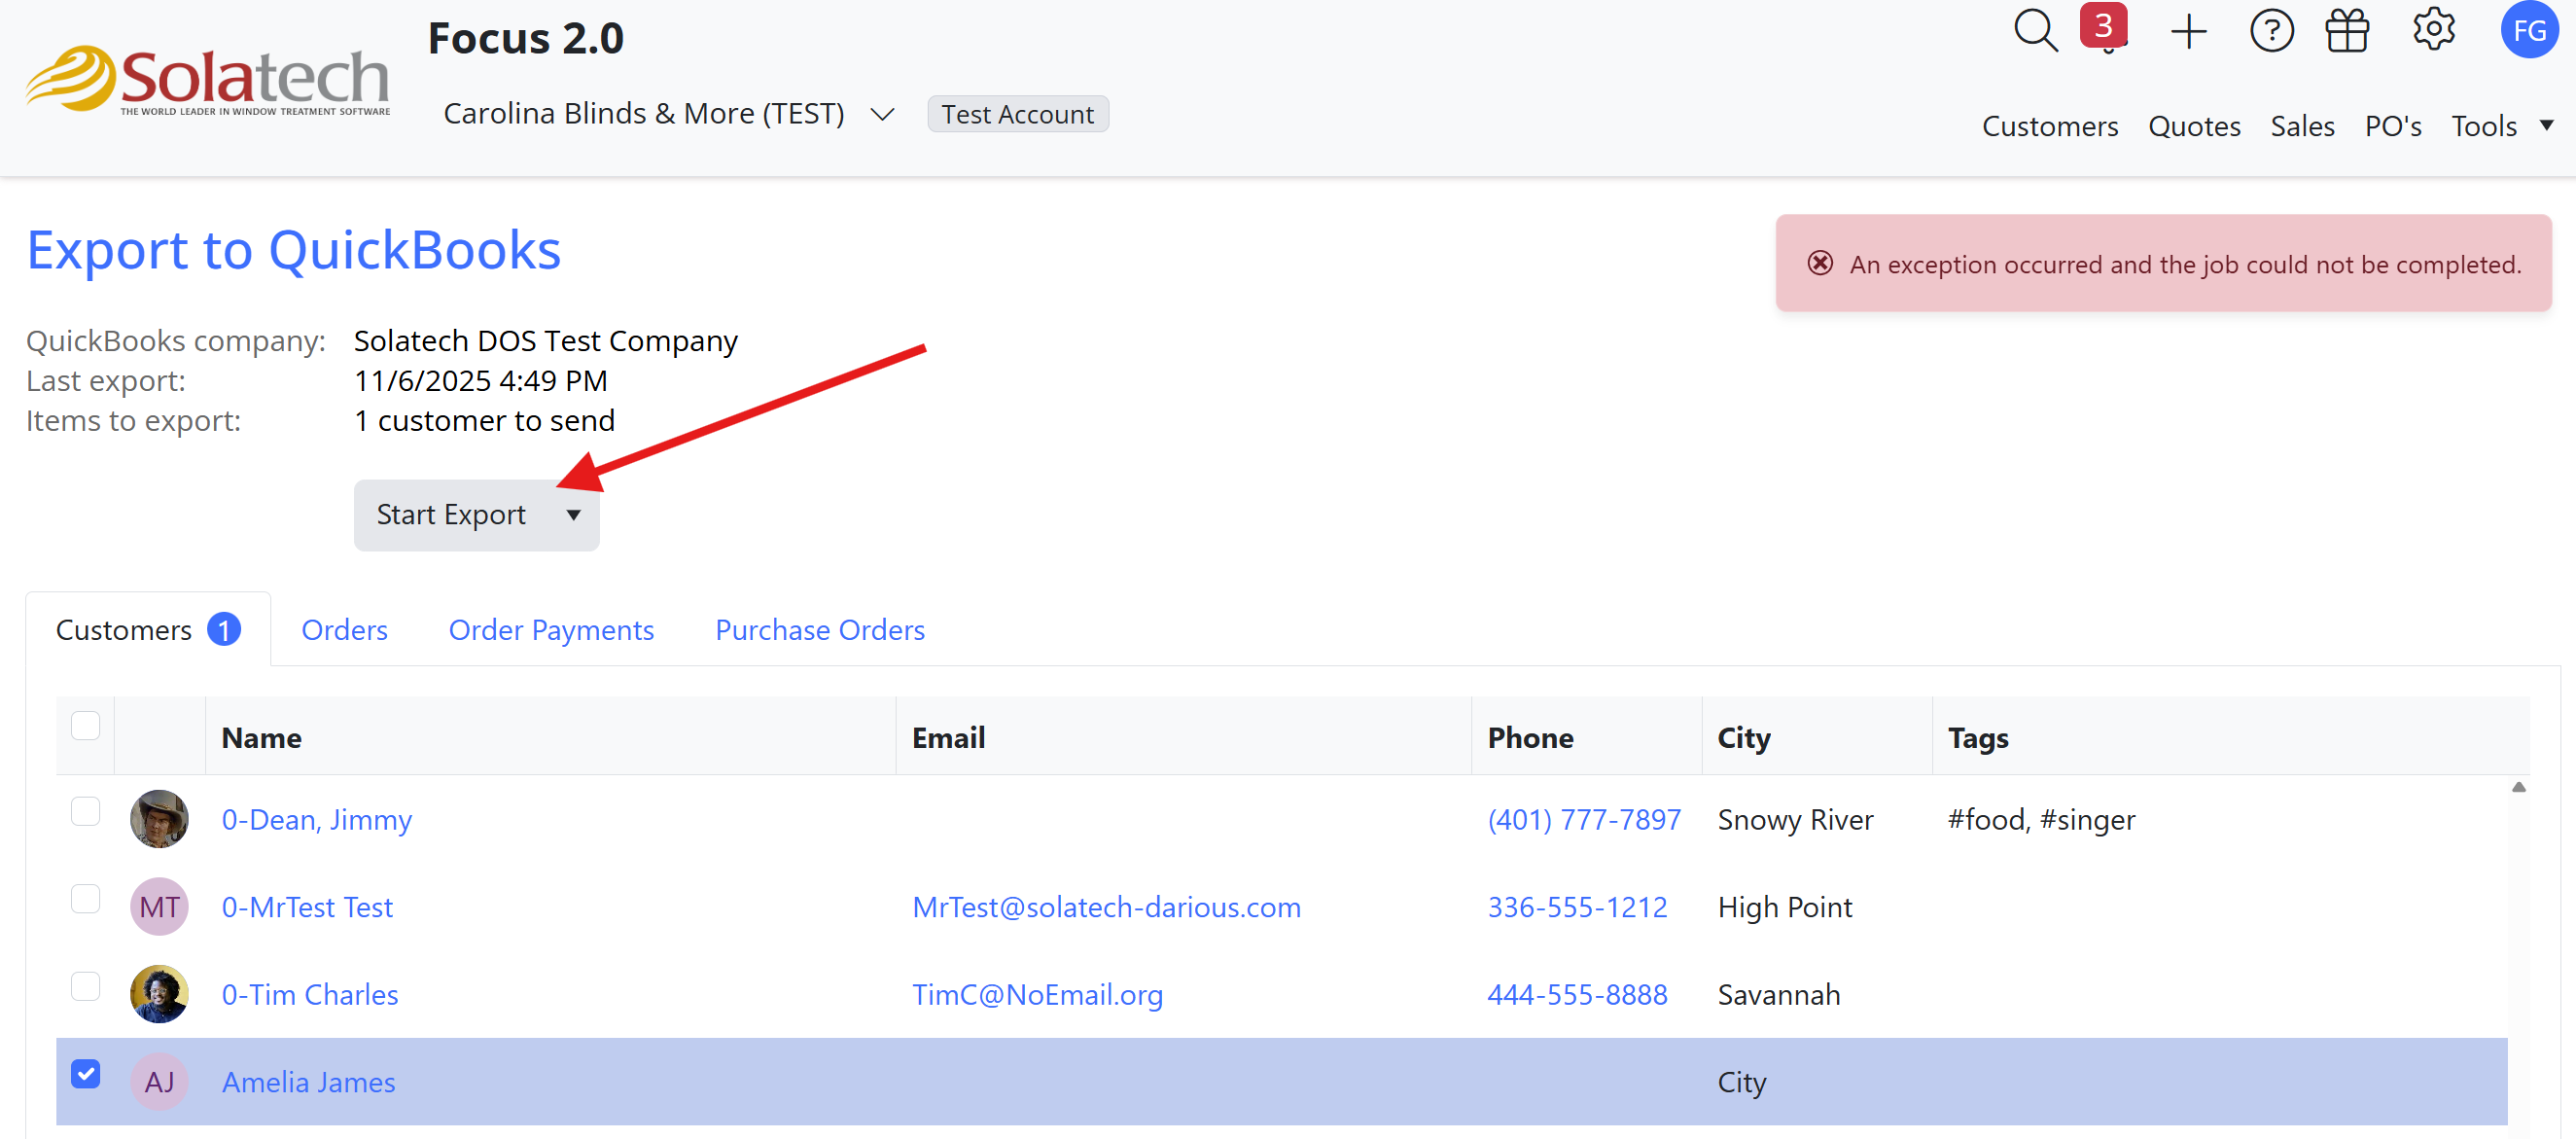Expand the Start Export dropdown arrow
This screenshot has height=1139, width=2576.
573,515
